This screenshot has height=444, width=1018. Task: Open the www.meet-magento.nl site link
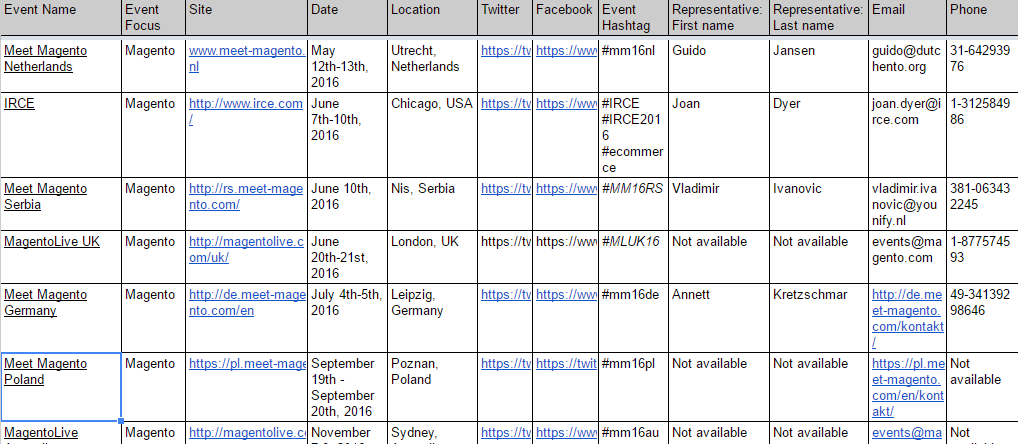click(x=247, y=58)
